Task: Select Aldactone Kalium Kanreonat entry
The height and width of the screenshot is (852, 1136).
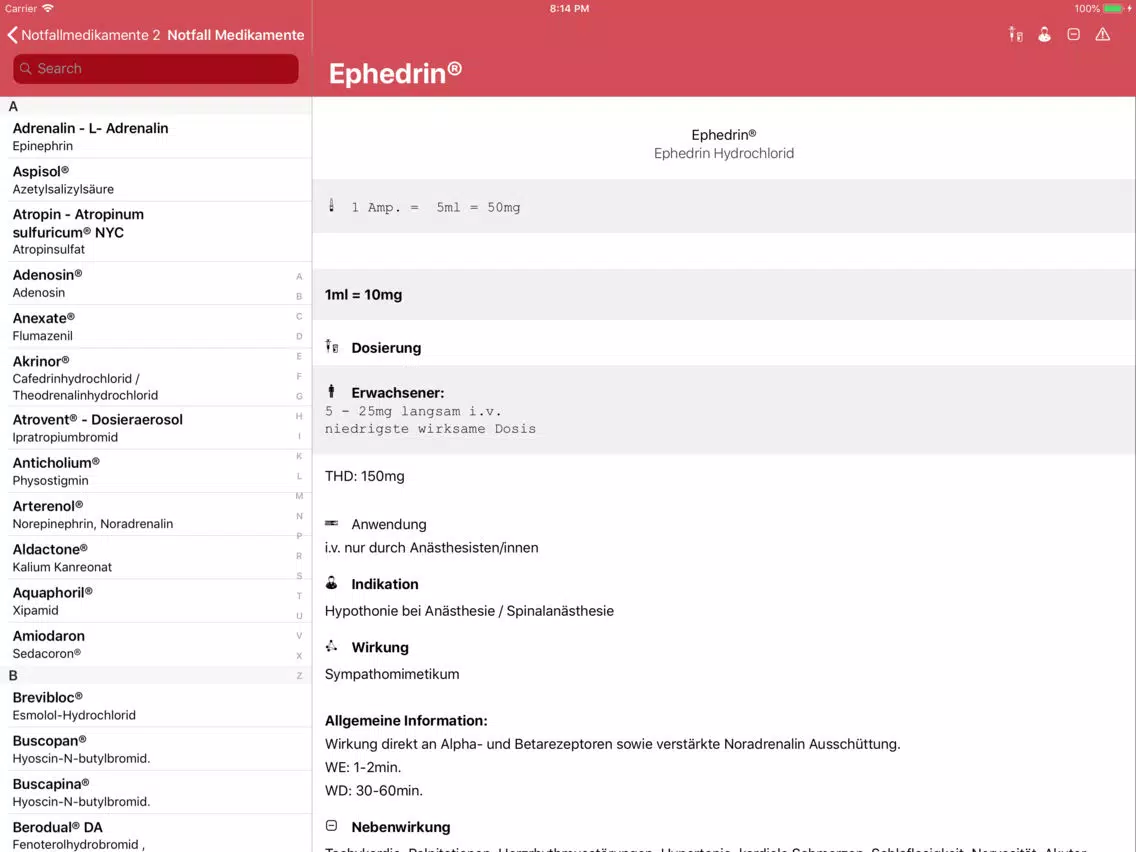Action: [x=156, y=558]
